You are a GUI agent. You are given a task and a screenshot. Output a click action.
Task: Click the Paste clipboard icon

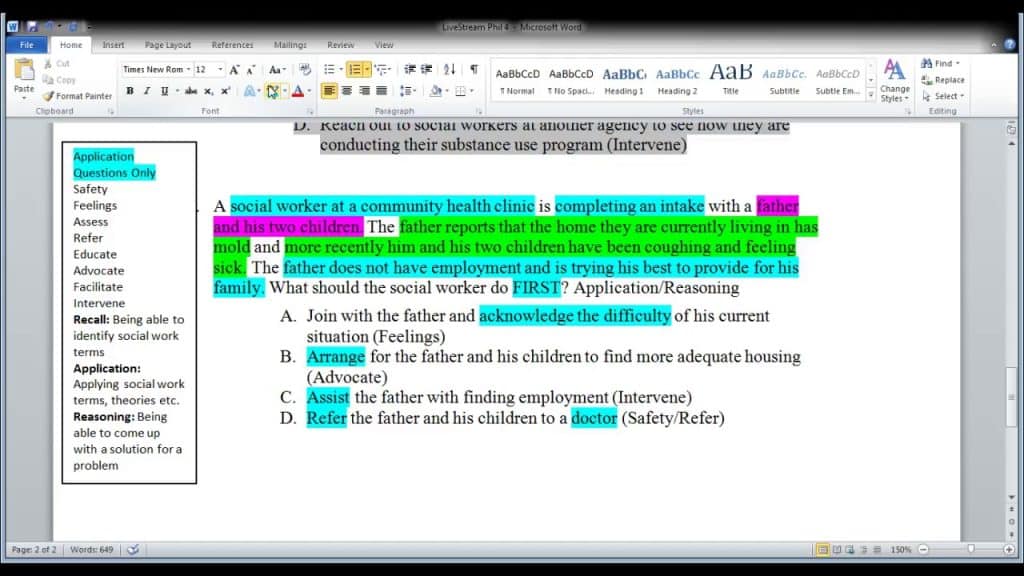[24, 69]
